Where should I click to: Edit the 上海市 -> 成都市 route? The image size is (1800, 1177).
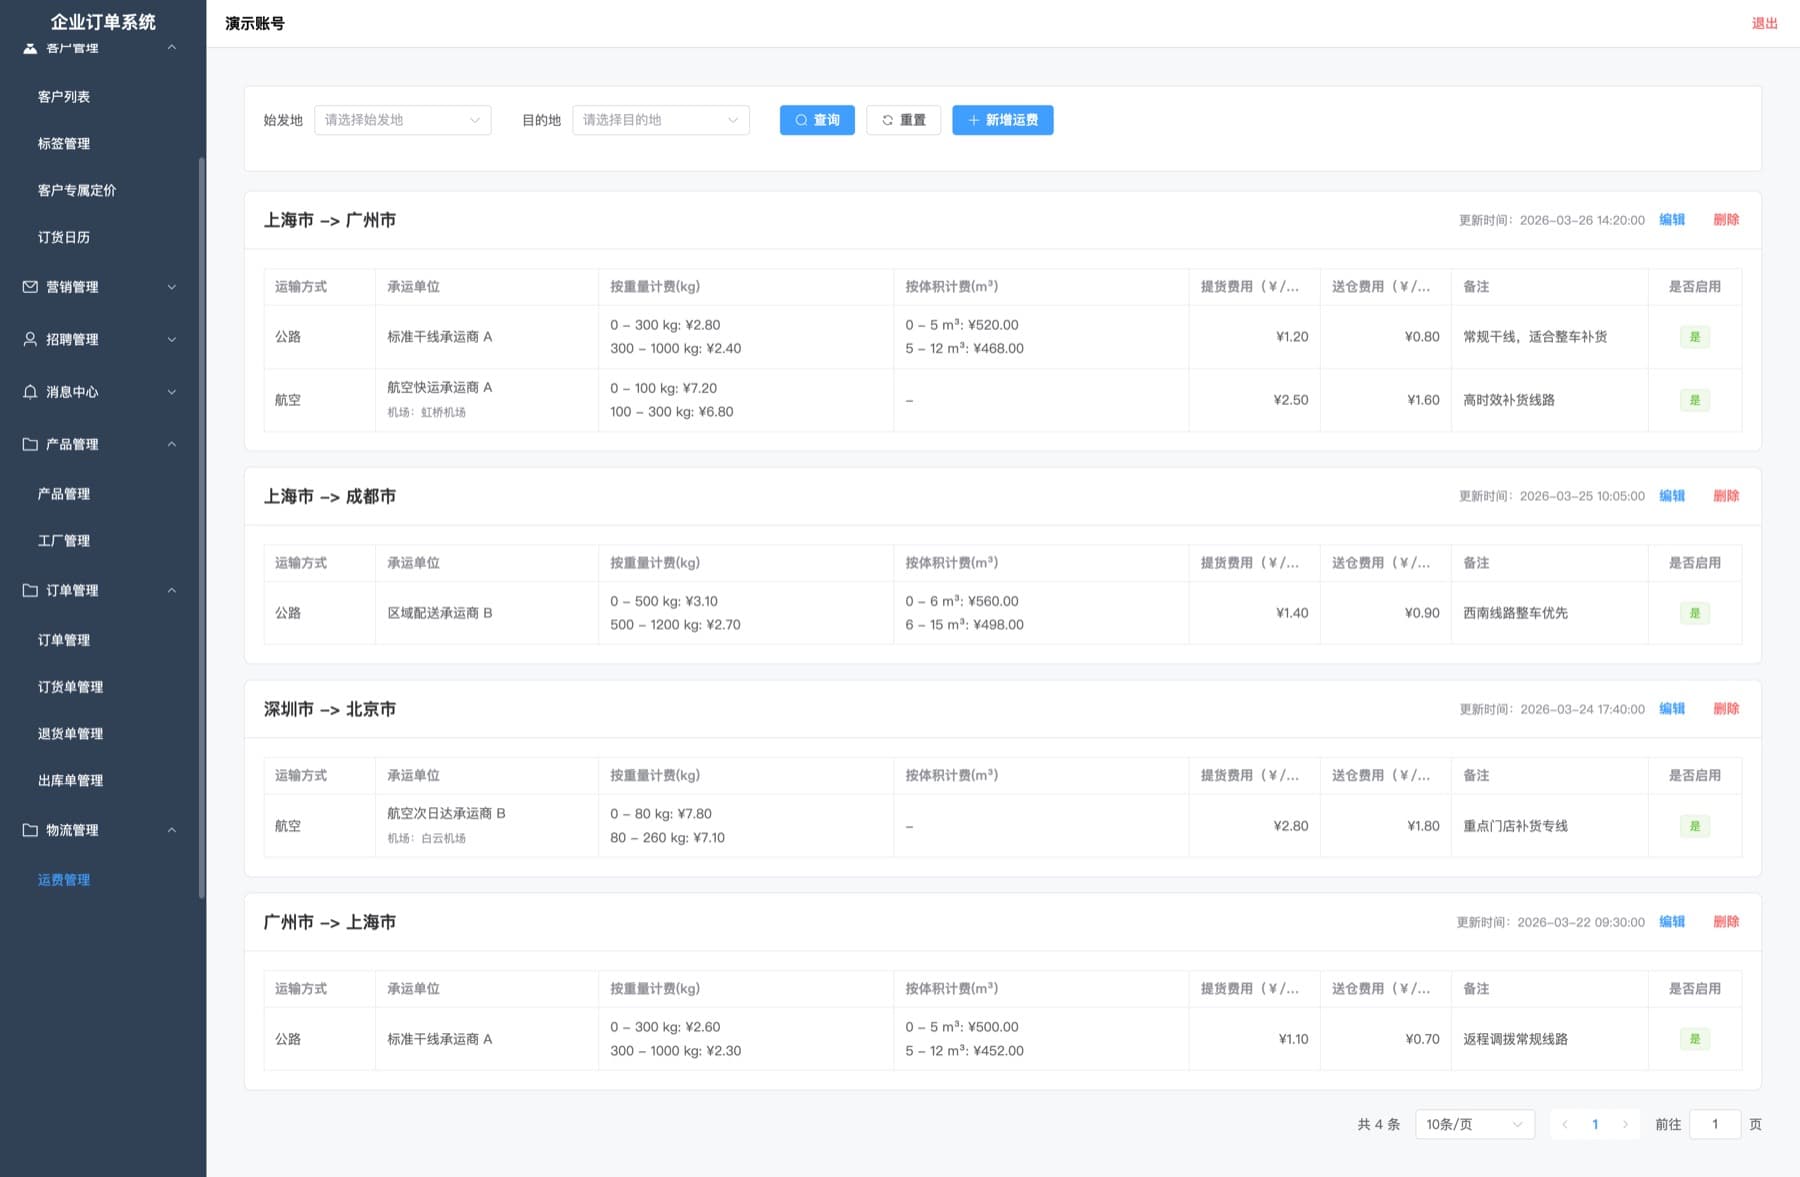(1672, 496)
